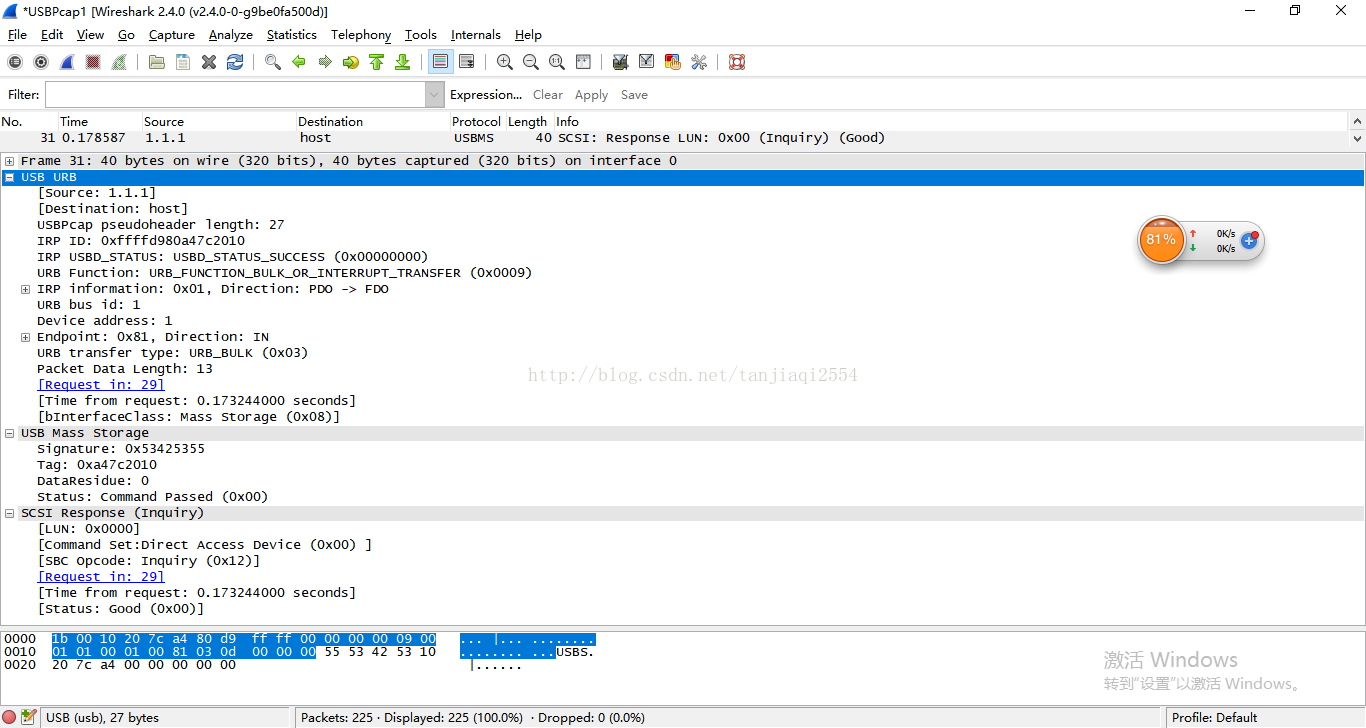Click the blue plus on the floating widget
This screenshot has width=1366, height=728.
(1248, 241)
